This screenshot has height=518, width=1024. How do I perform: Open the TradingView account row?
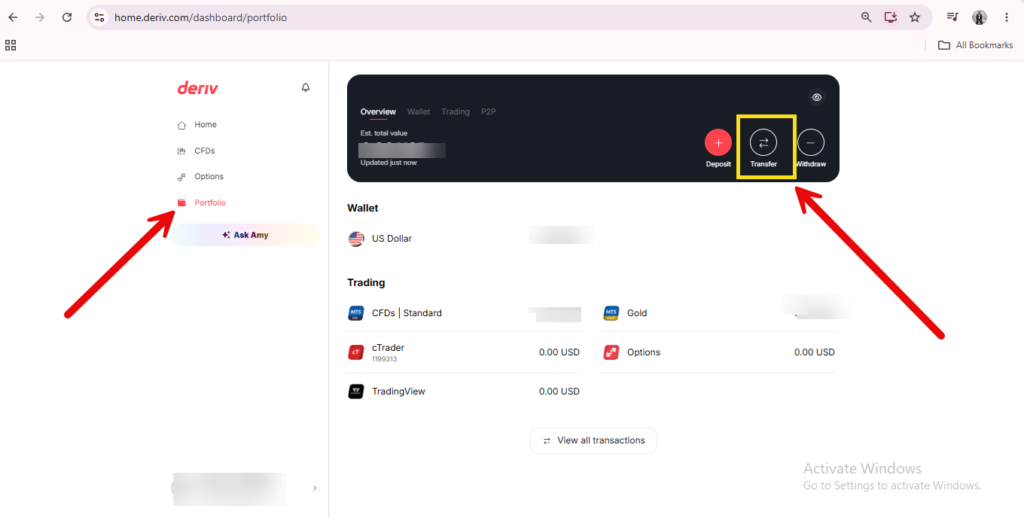pyautogui.click(x=464, y=392)
